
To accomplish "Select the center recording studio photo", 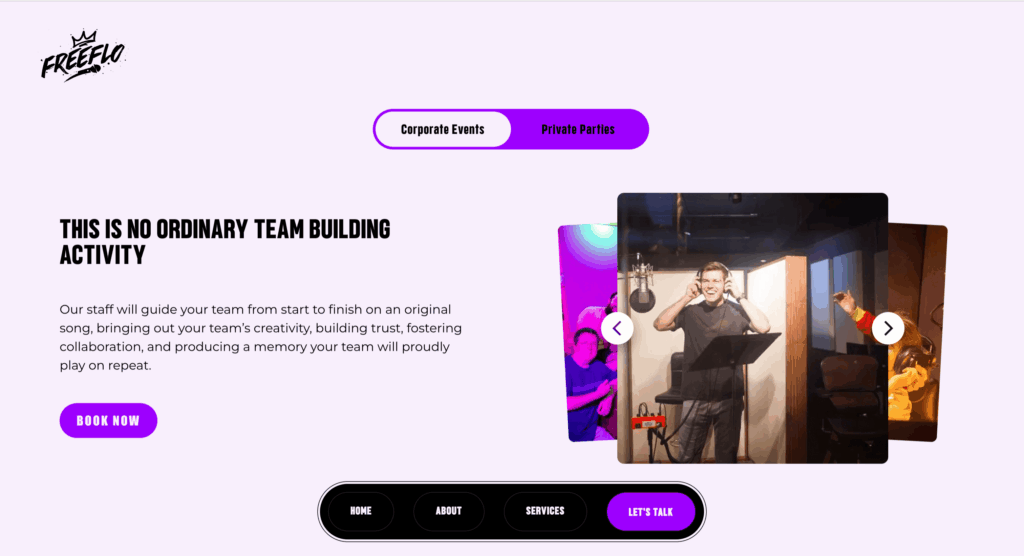I will pyautogui.click(x=752, y=328).
